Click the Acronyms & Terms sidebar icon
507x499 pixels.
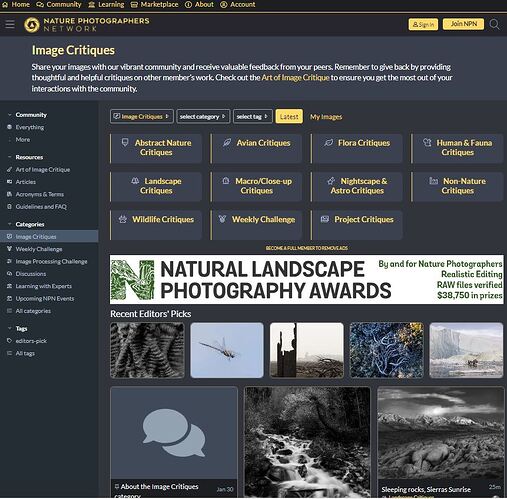tap(9, 194)
